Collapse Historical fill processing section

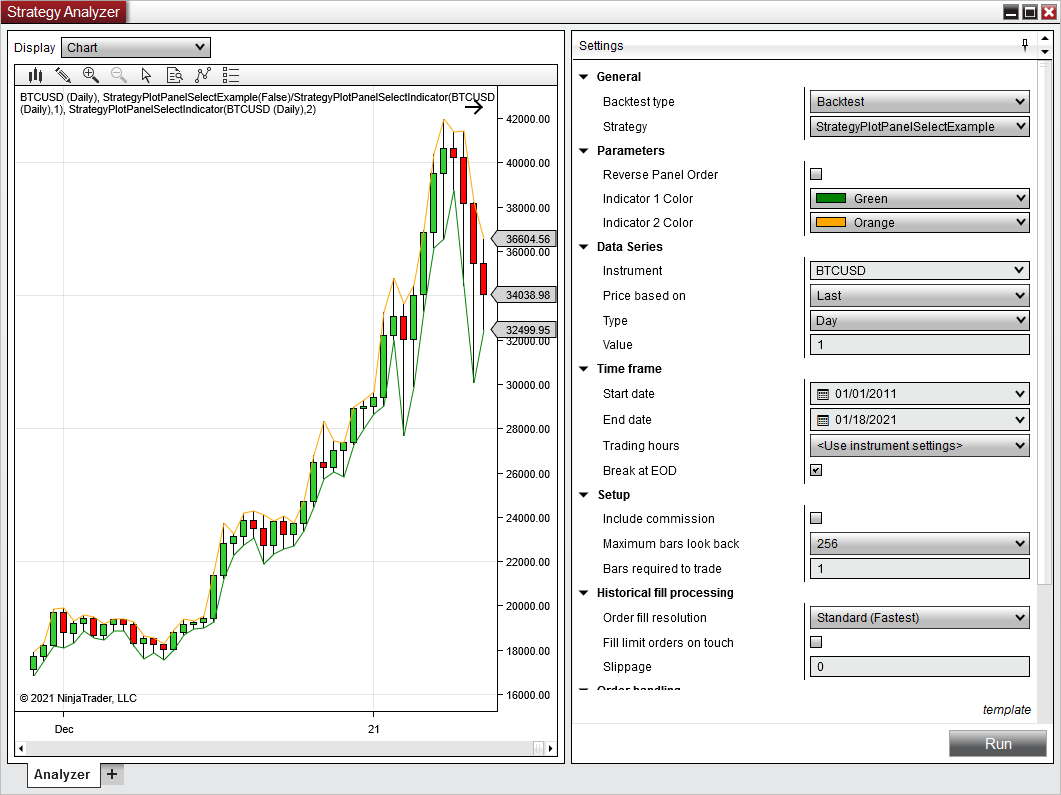pyautogui.click(x=584, y=593)
